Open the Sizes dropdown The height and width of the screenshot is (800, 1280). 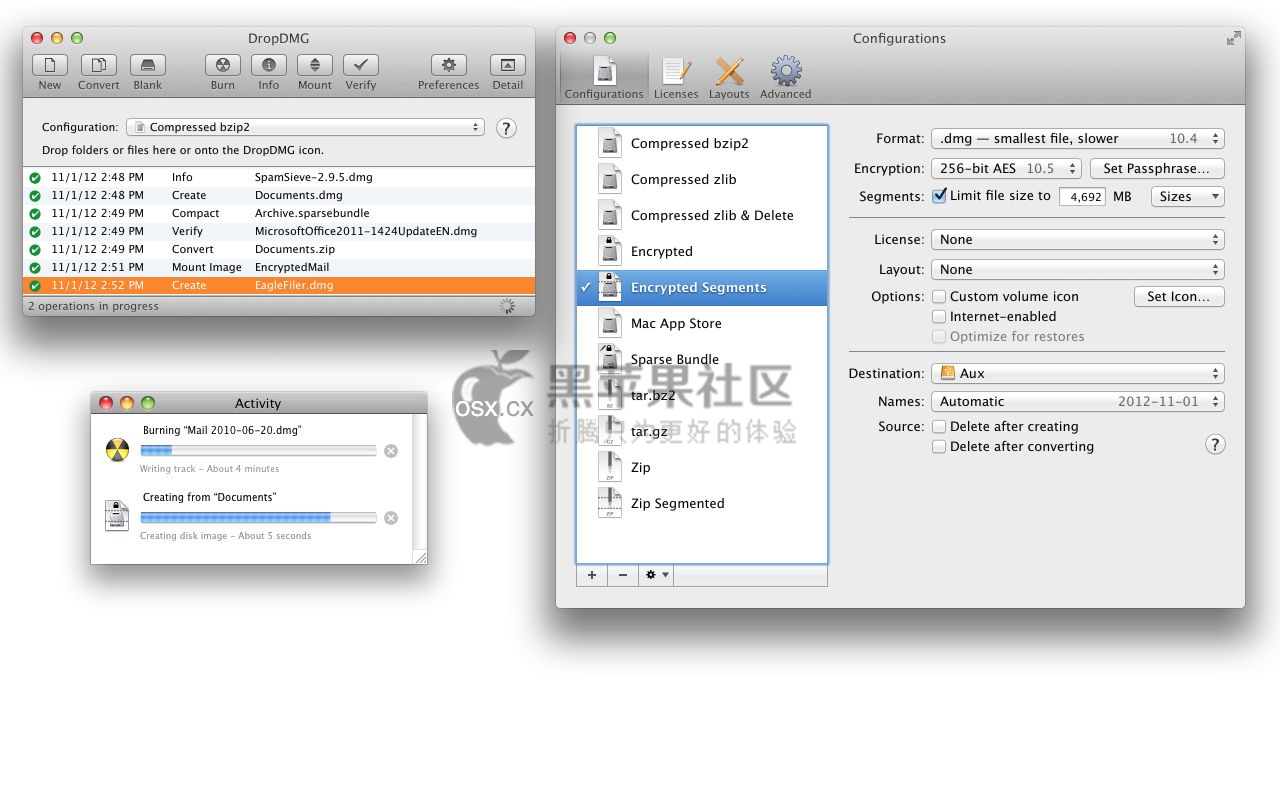[x=1188, y=197]
